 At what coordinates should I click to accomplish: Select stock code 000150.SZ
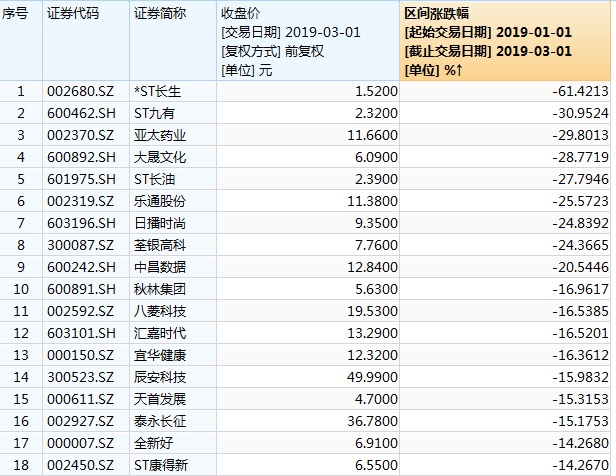(x=86, y=355)
